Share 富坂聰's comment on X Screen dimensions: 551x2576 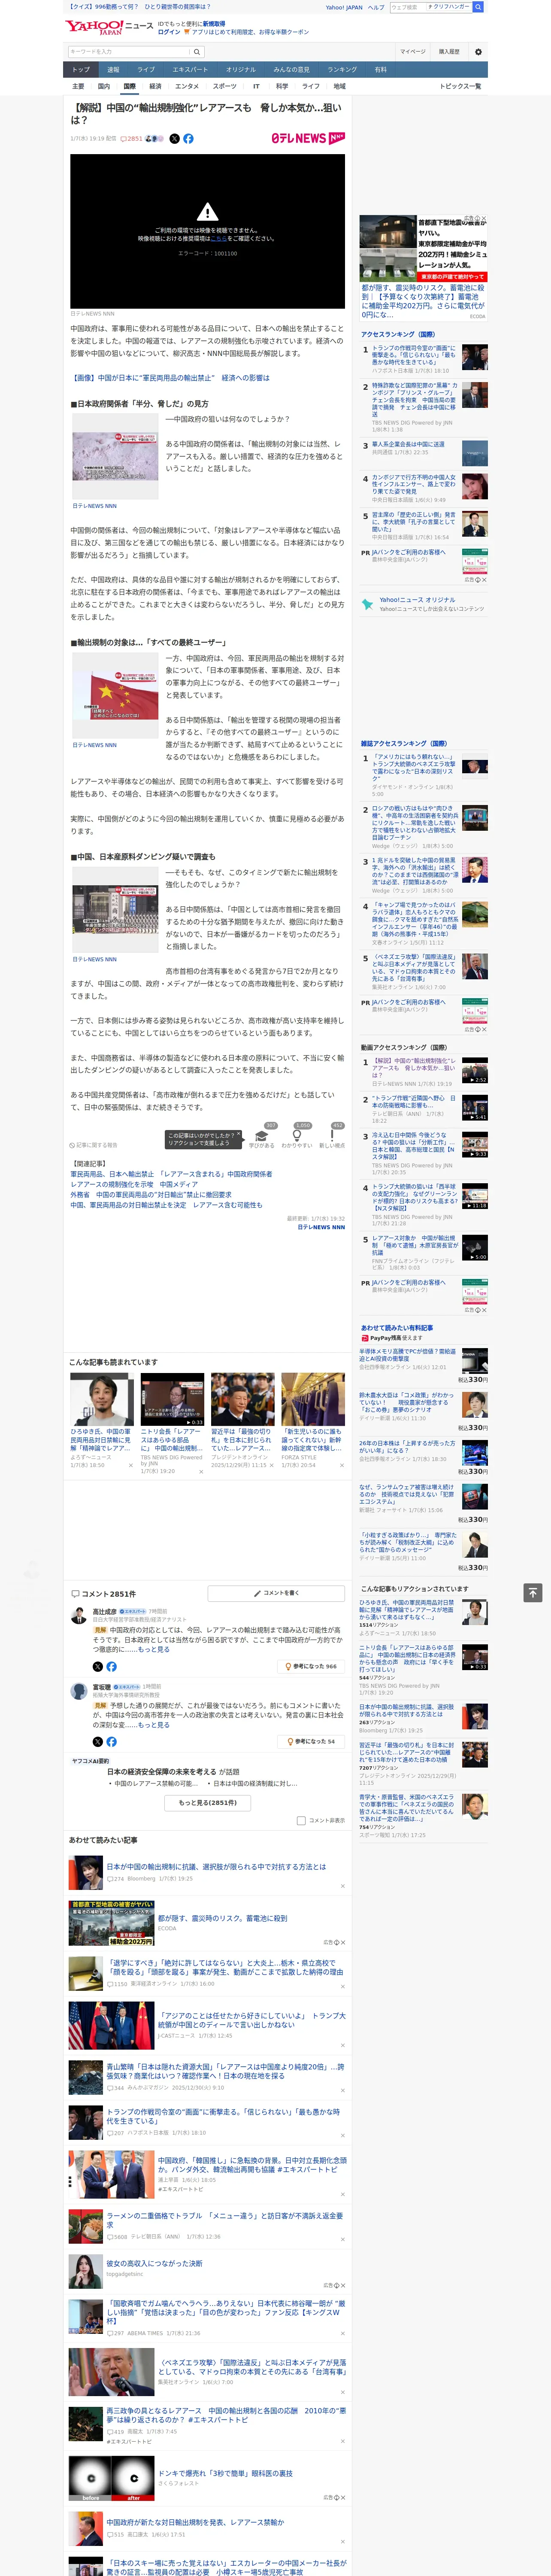pos(98,1742)
